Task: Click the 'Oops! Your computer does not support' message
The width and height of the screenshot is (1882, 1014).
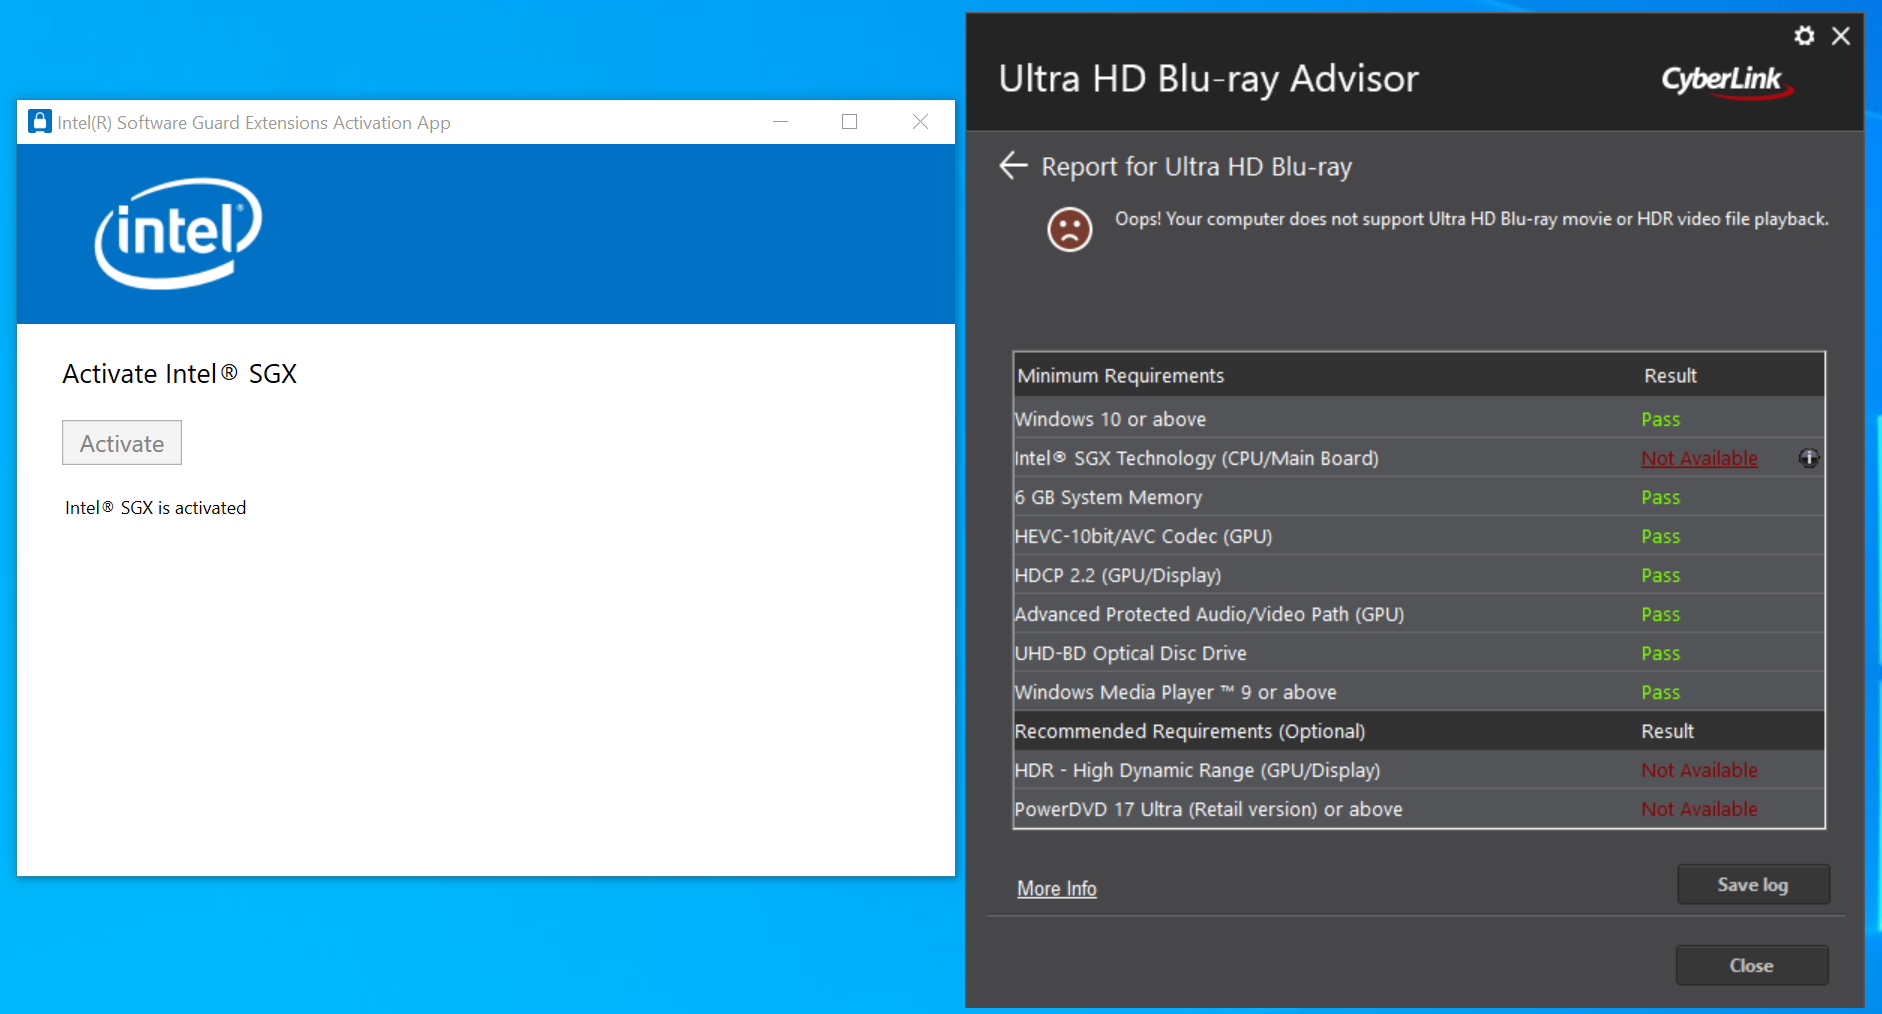Action: click(1471, 219)
